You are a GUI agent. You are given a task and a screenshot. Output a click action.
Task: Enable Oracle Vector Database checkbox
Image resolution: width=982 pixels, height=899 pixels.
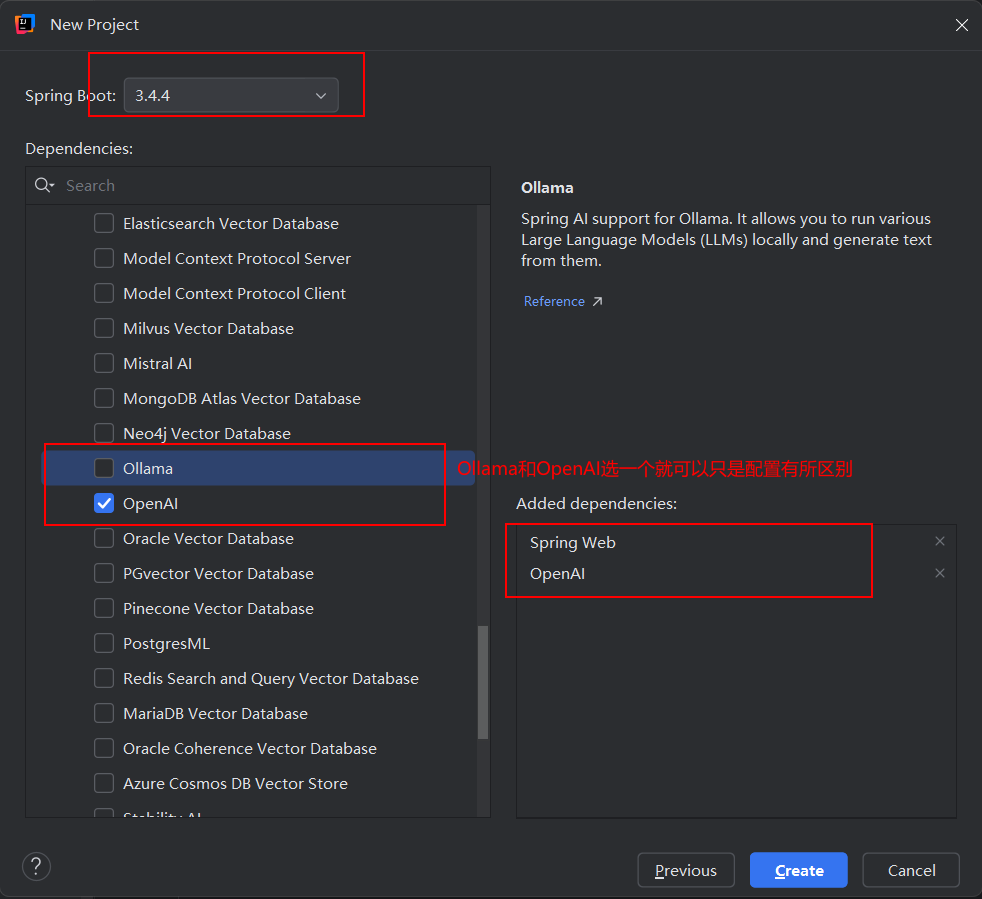pyautogui.click(x=104, y=538)
